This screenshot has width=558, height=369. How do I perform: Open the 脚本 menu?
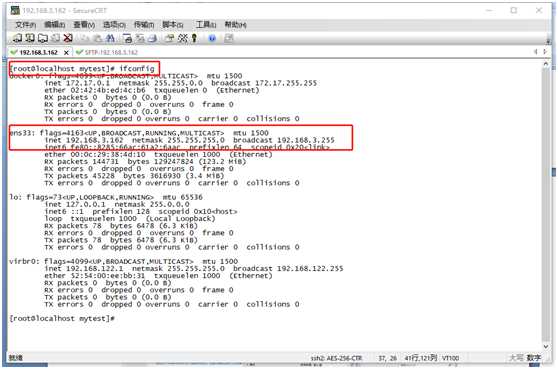point(173,25)
